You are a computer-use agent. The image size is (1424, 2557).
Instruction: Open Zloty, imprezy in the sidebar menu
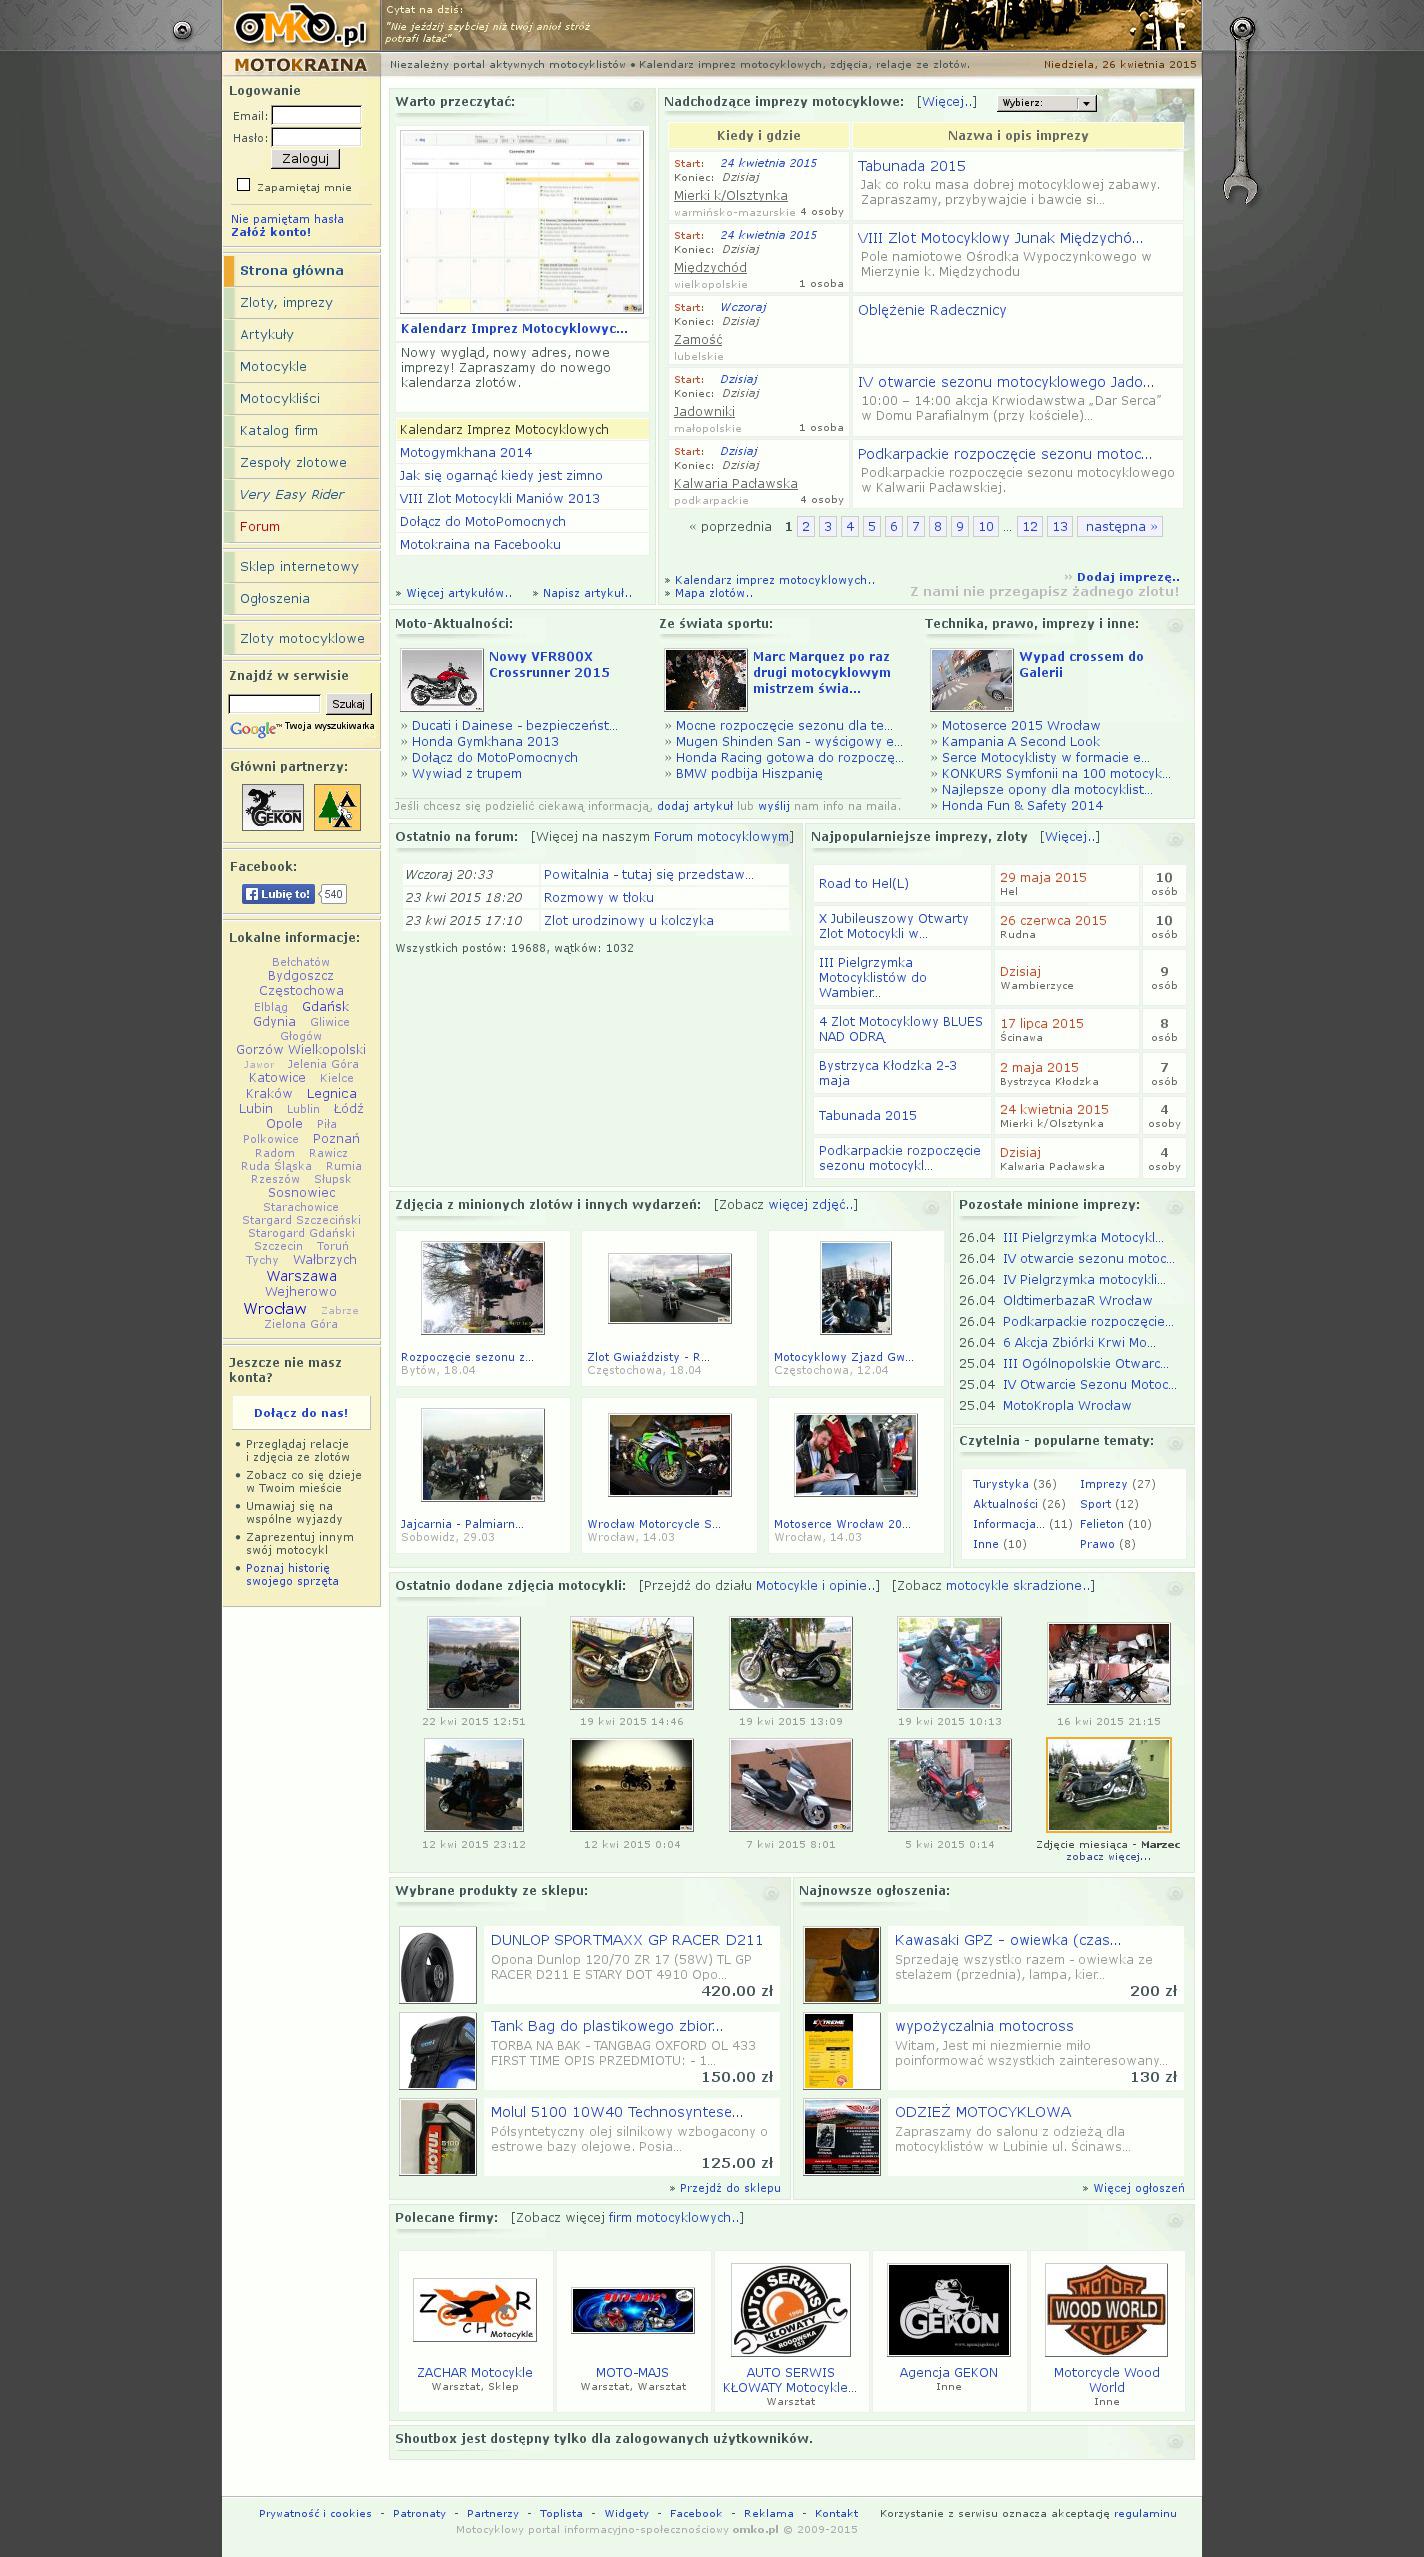click(x=286, y=303)
